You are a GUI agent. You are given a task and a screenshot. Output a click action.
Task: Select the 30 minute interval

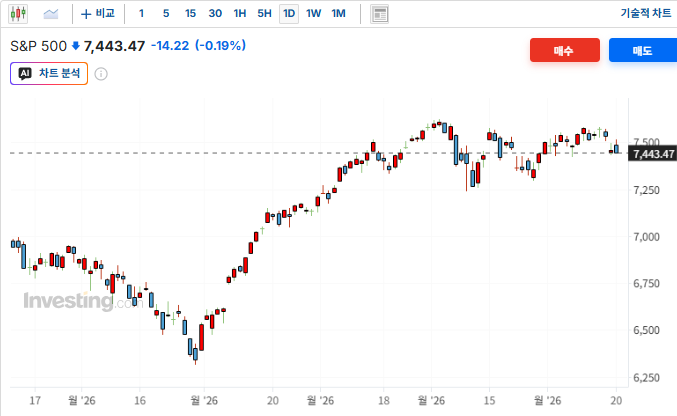pyautogui.click(x=215, y=14)
